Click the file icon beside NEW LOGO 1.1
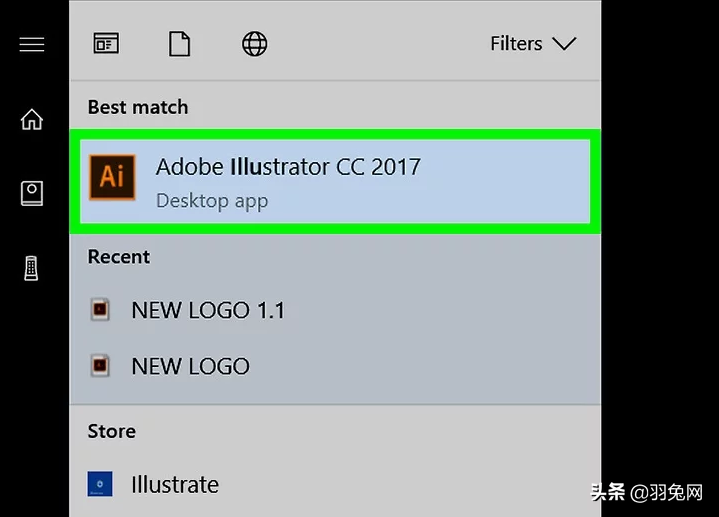This screenshot has width=719, height=517. coord(99,310)
